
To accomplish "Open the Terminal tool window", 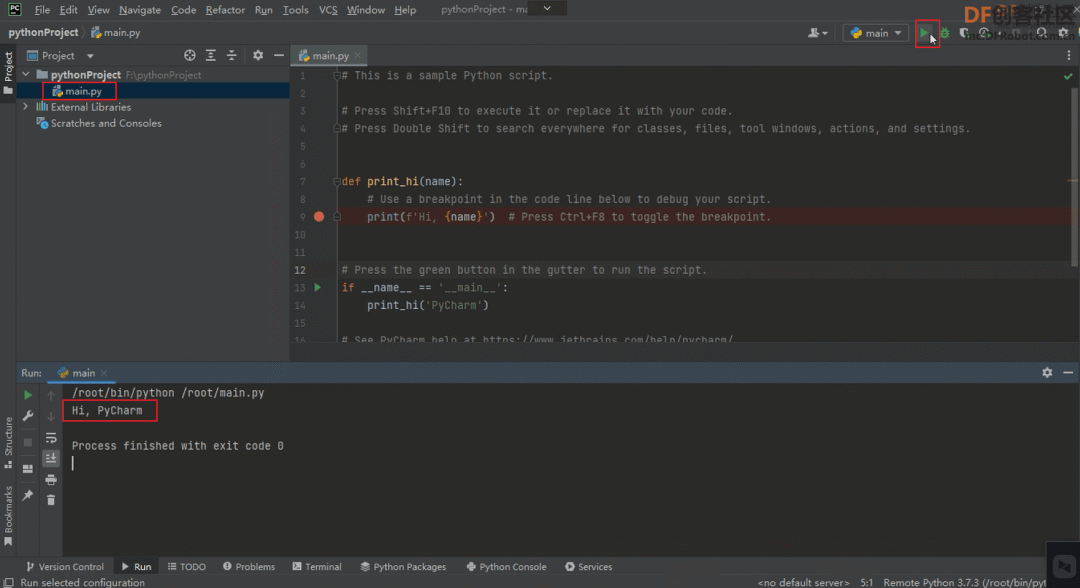I will coord(317,567).
